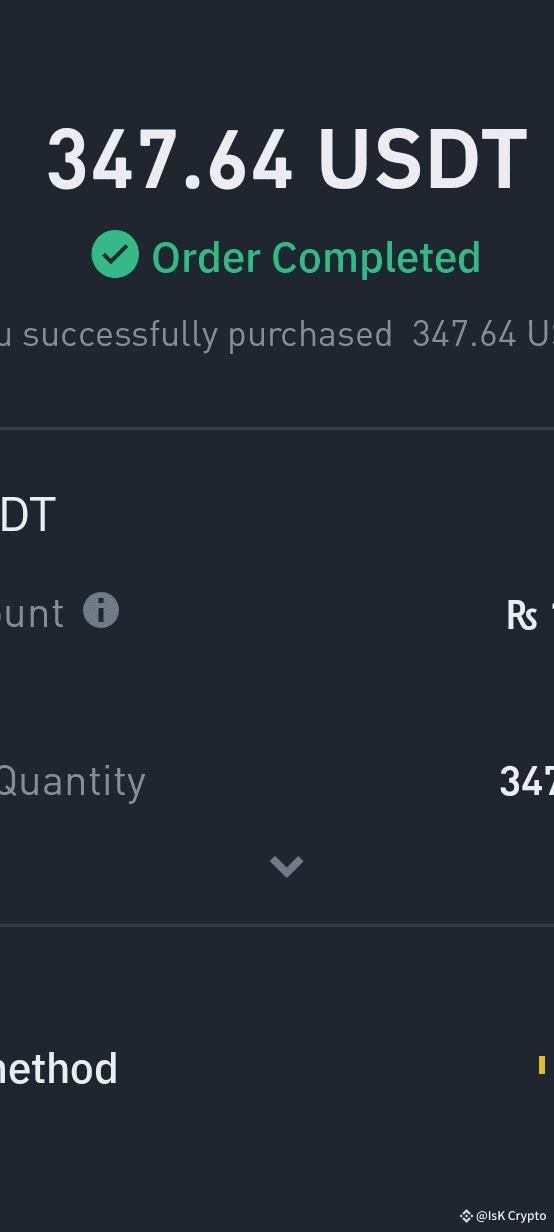Open the @IsK Crypto watermark handle
Screen dimensions: 554x1232
click(x=511, y=1216)
